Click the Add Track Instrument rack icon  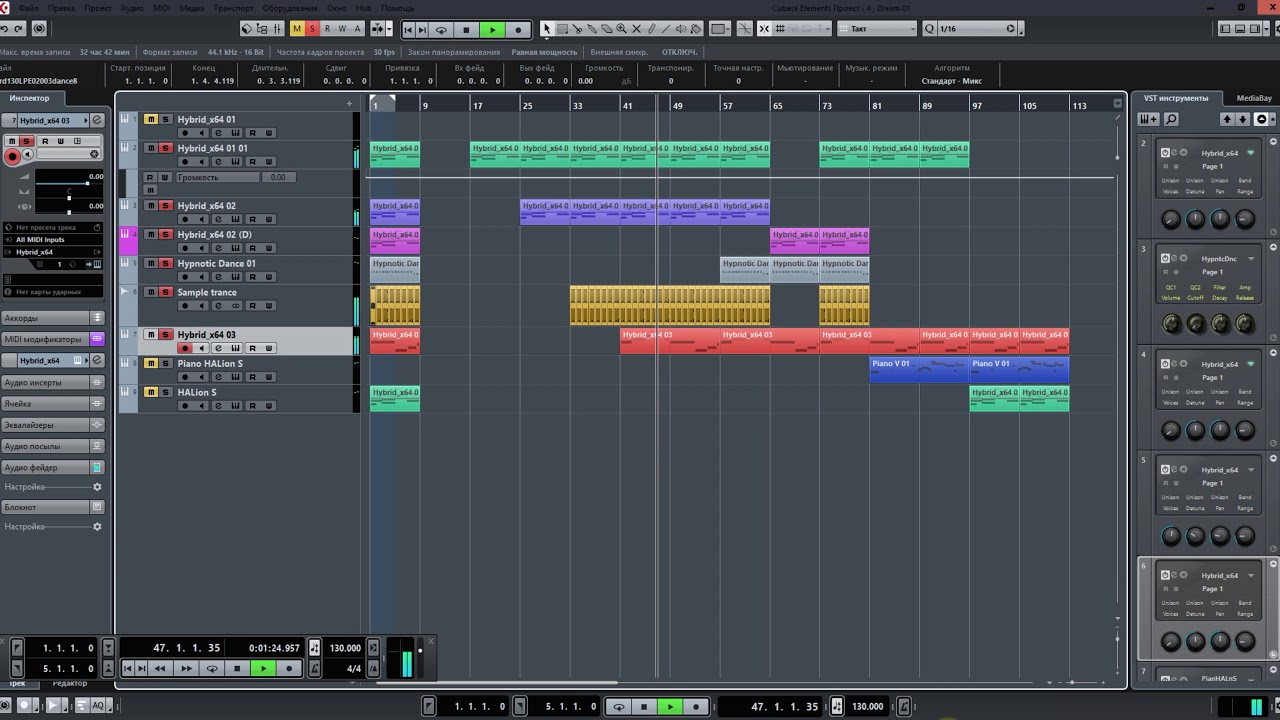(1148, 119)
